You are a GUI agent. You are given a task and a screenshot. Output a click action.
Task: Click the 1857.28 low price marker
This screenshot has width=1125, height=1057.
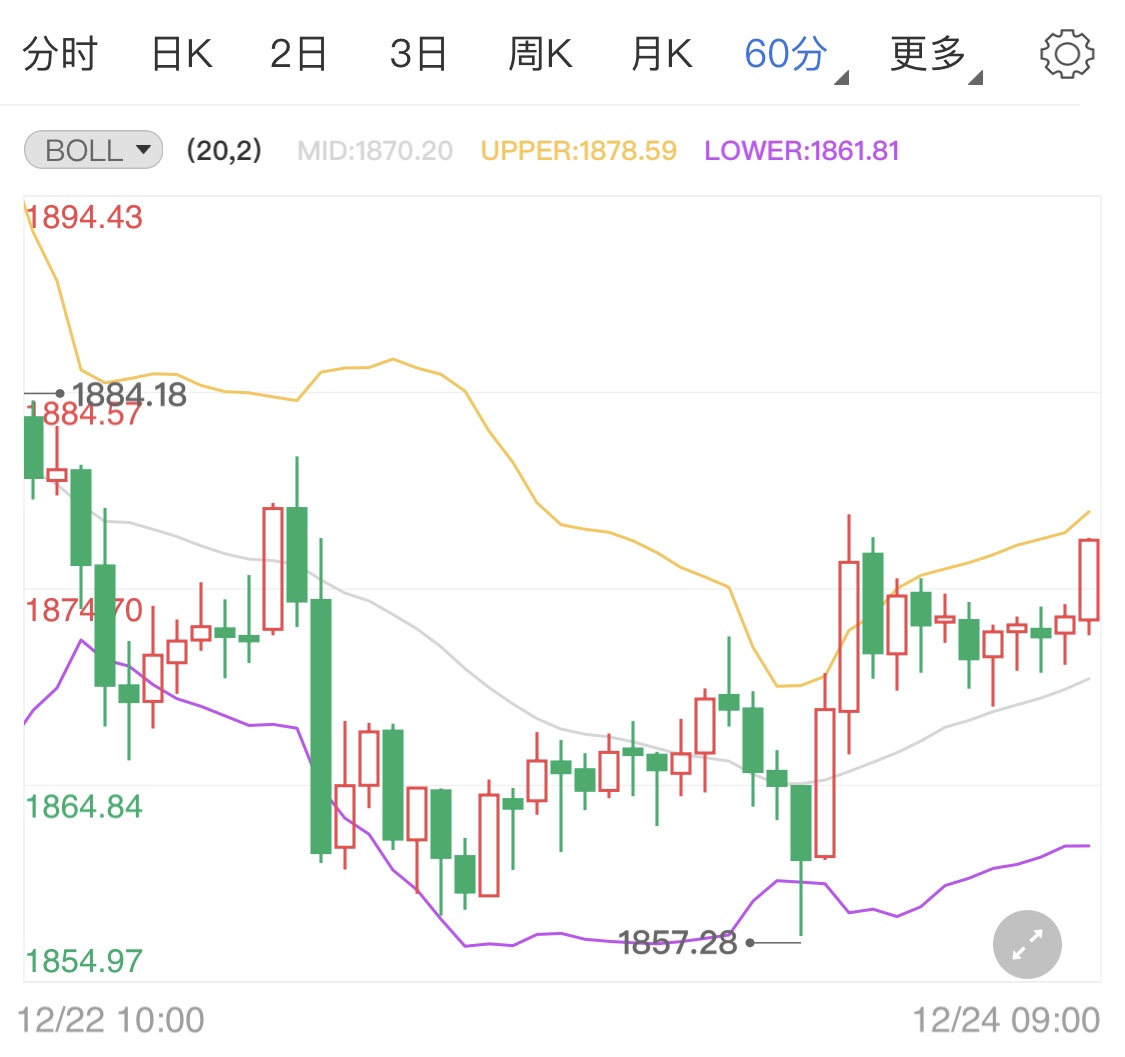pos(677,943)
